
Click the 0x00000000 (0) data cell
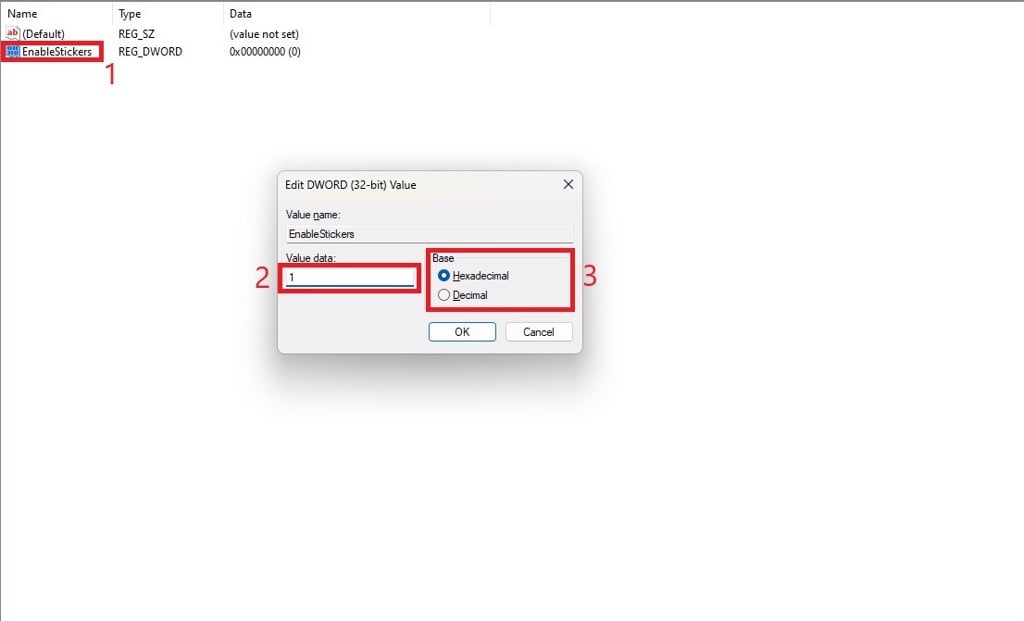click(x=265, y=52)
